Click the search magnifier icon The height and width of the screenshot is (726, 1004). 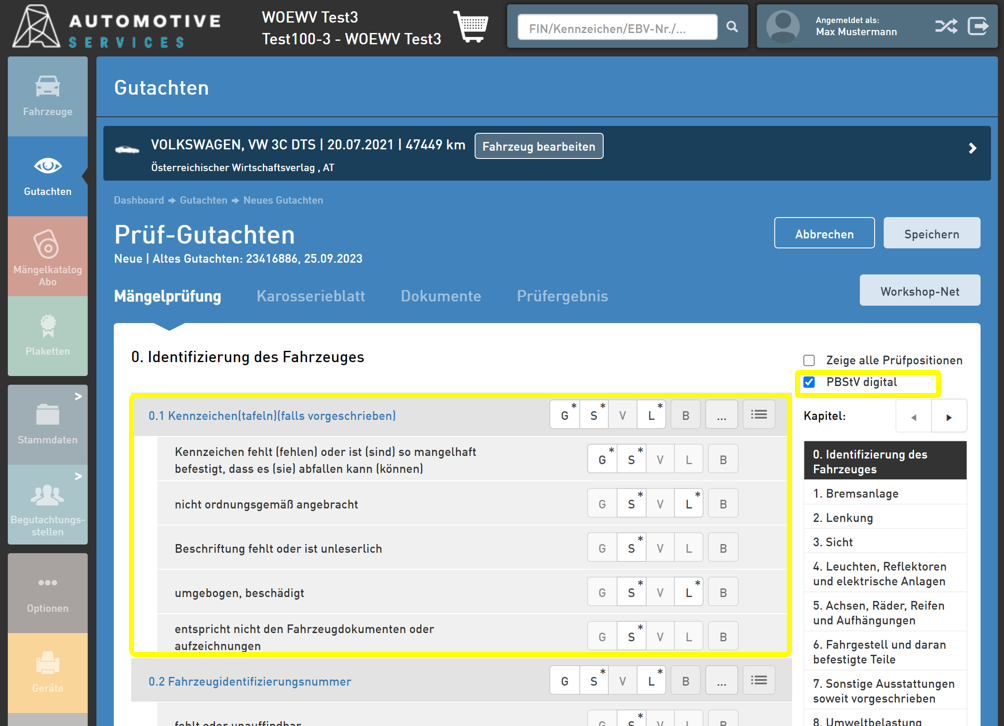pyautogui.click(x=732, y=27)
